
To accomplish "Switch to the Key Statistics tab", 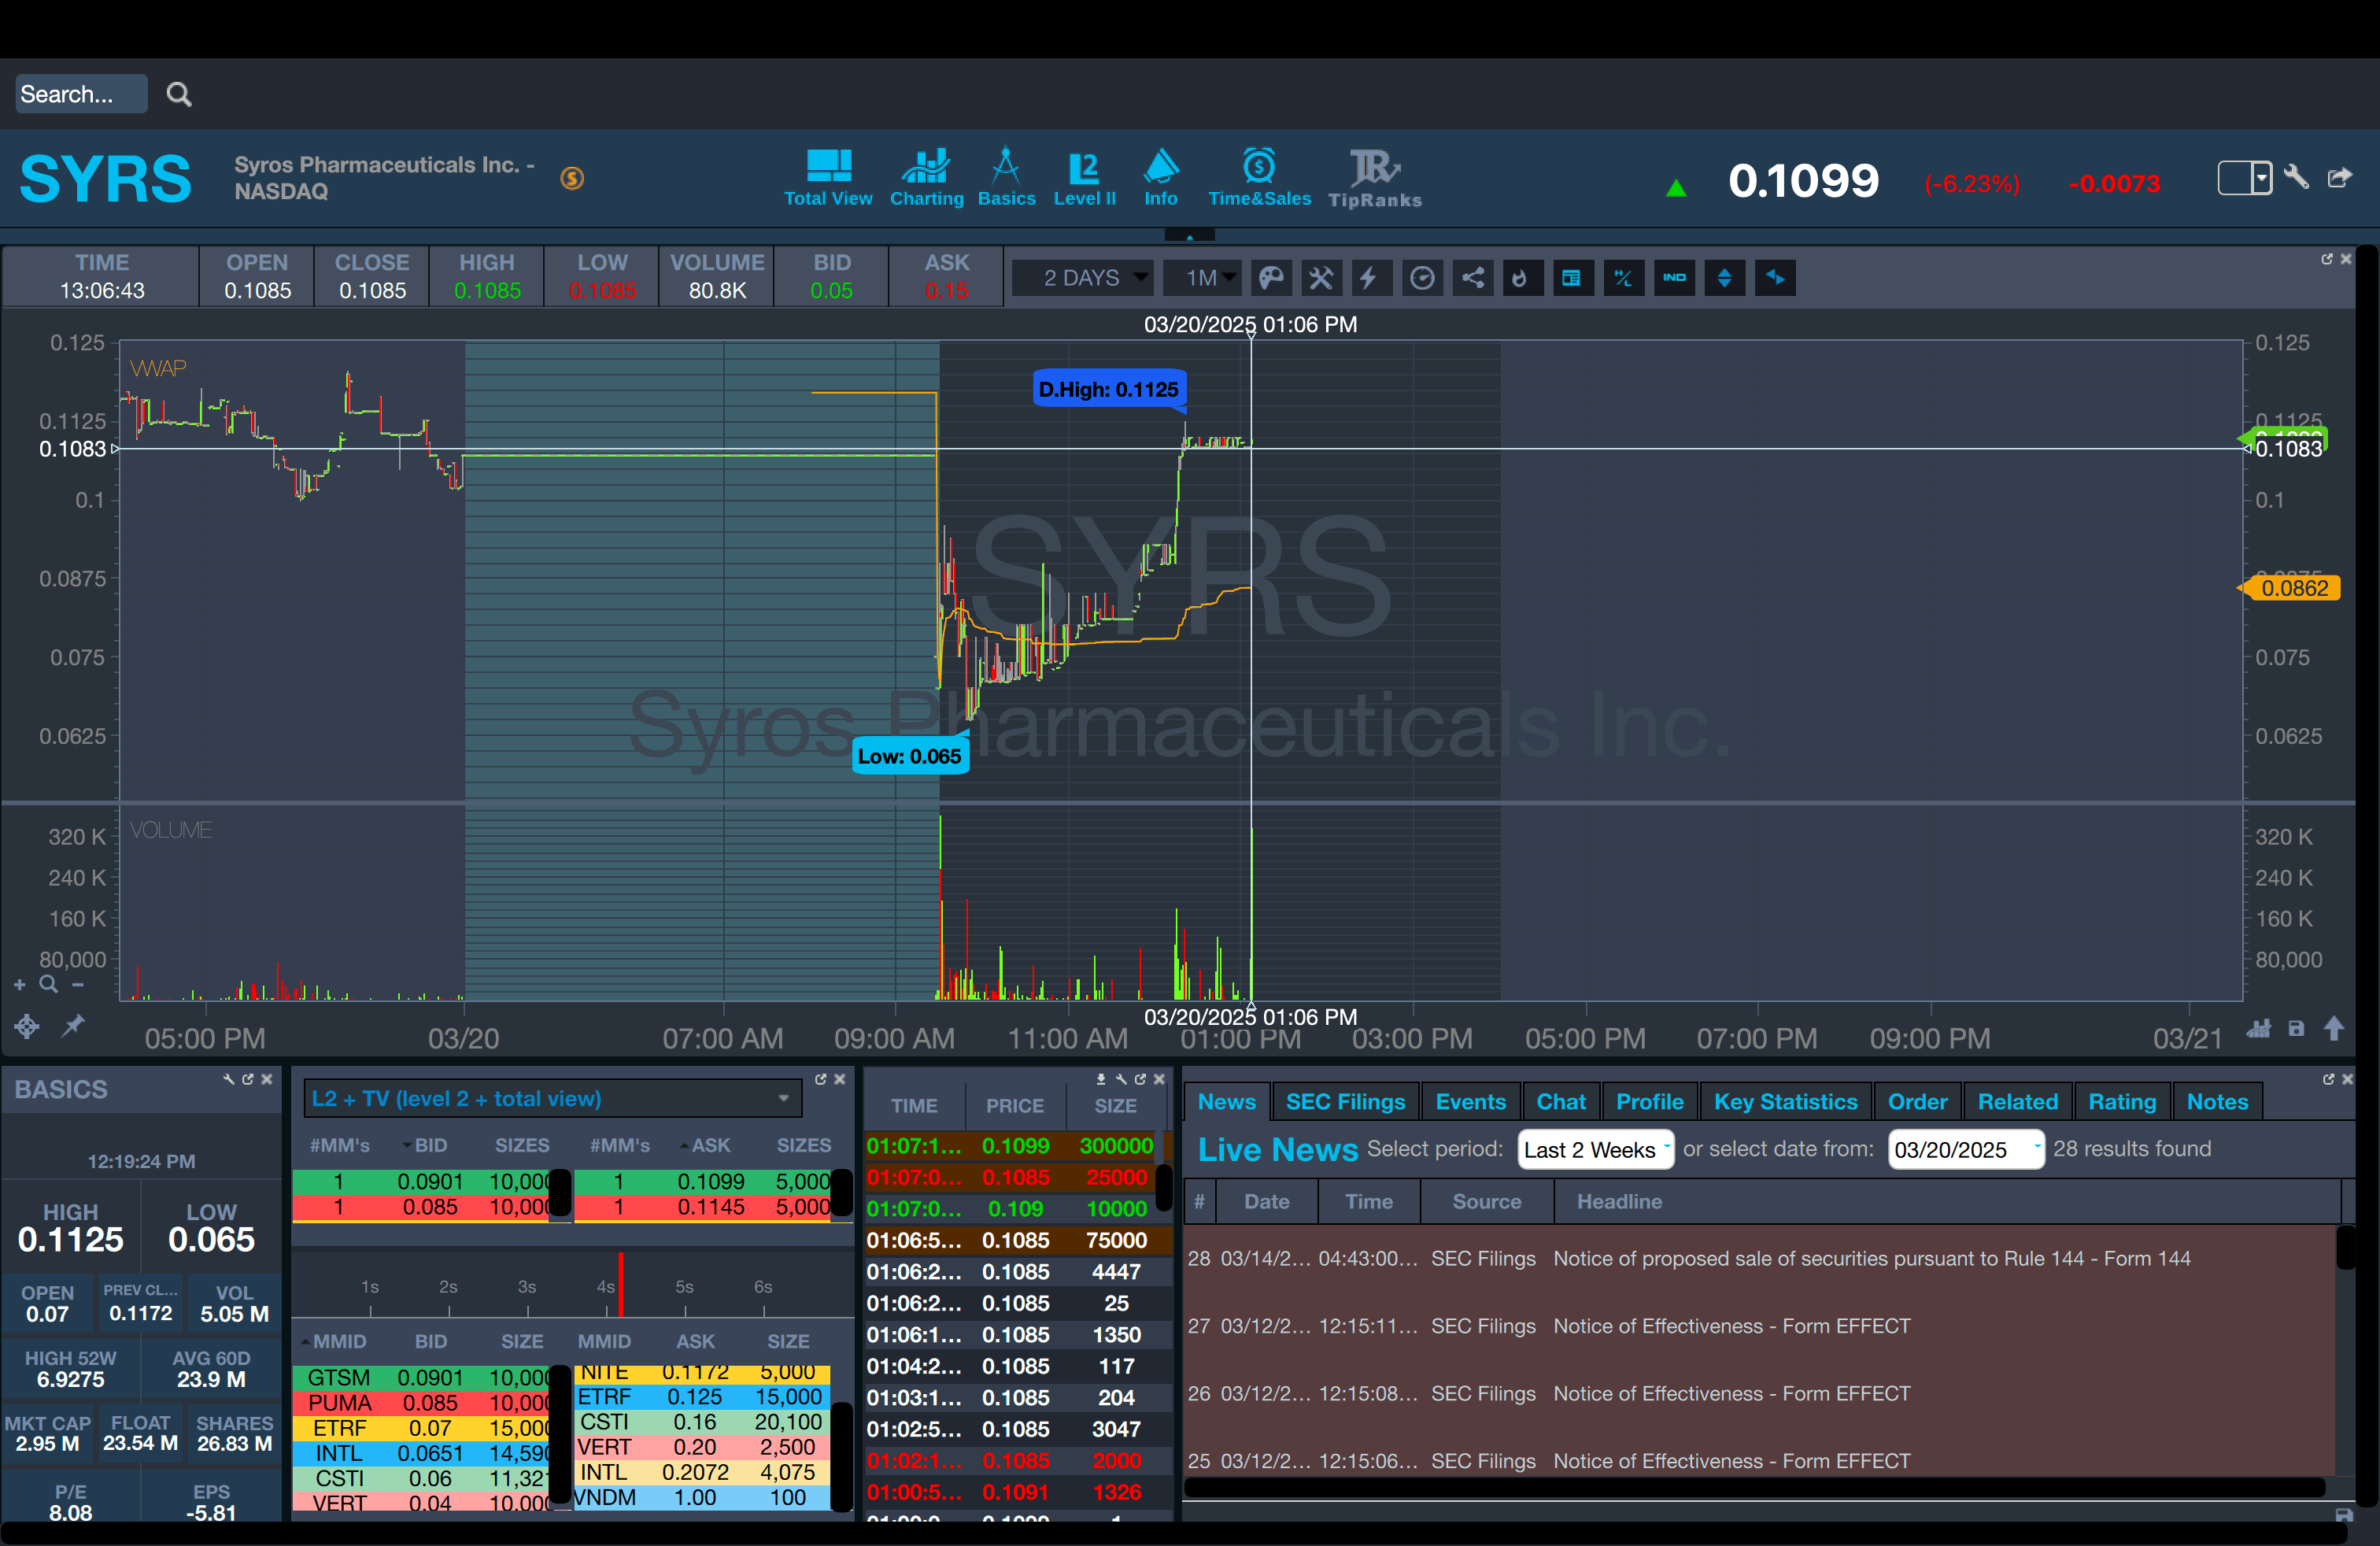I will pyautogui.click(x=1785, y=1102).
